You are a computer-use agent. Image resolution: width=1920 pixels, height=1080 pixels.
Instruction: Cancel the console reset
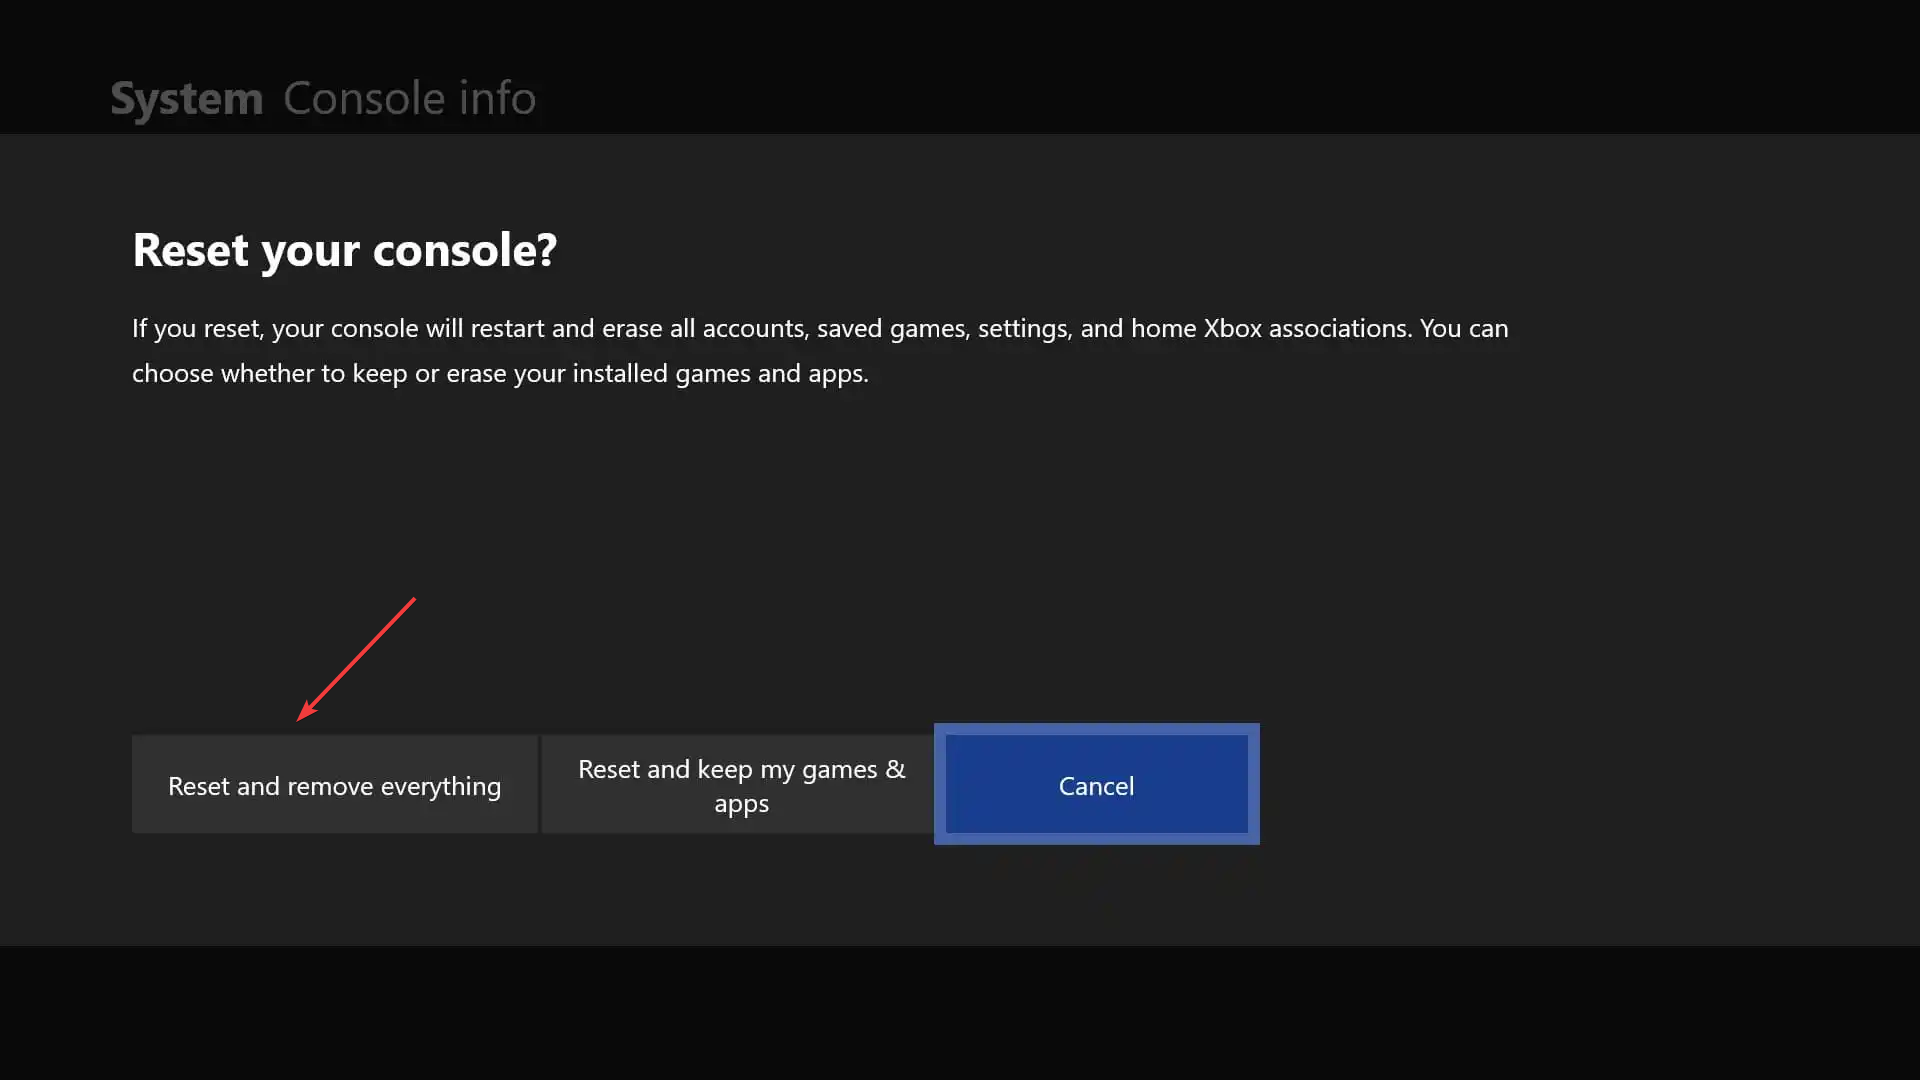pyautogui.click(x=1096, y=785)
